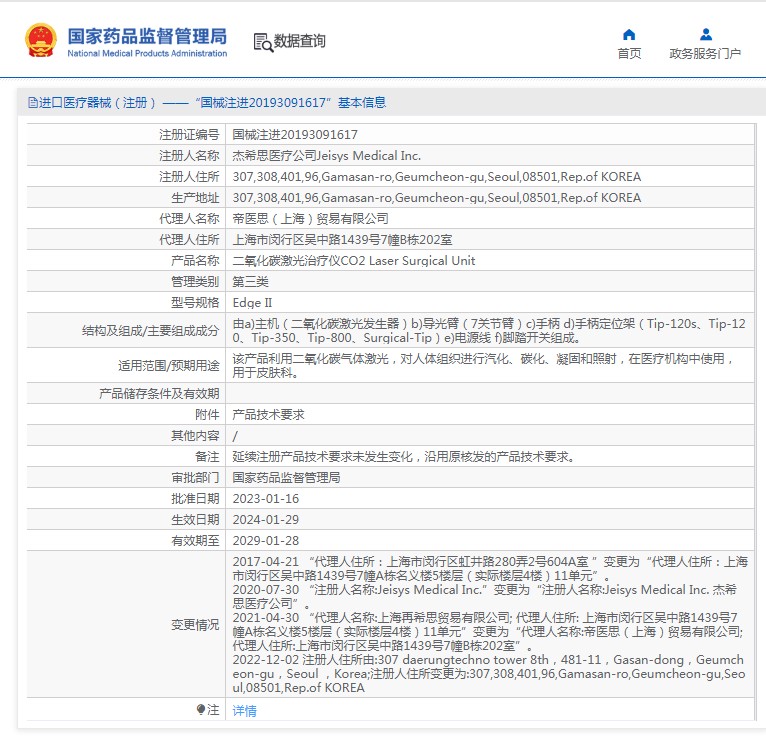Click the 注册证编号 row label
The height and width of the screenshot is (740, 766).
[189, 134]
